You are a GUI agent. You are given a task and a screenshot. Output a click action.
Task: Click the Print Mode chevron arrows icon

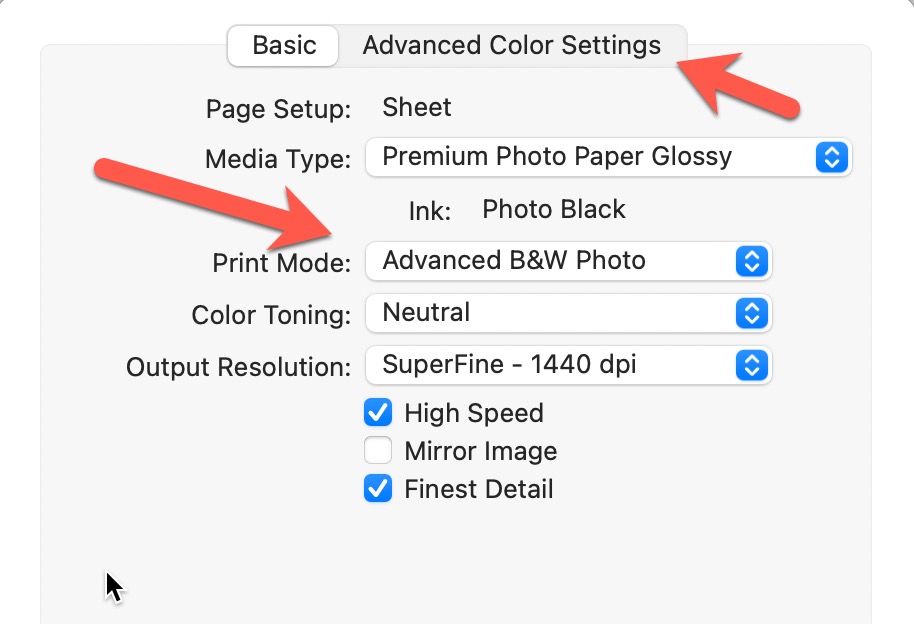pos(751,261)
